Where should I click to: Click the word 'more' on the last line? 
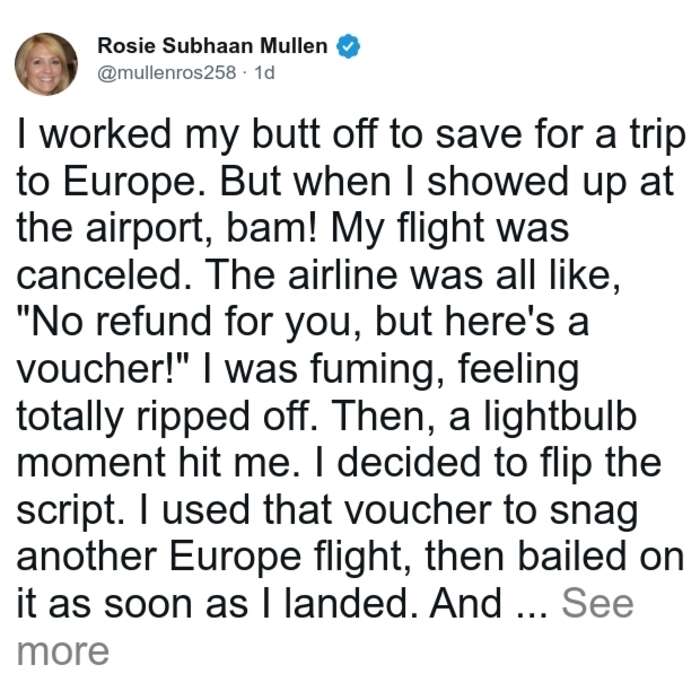[x=62, y=651]
